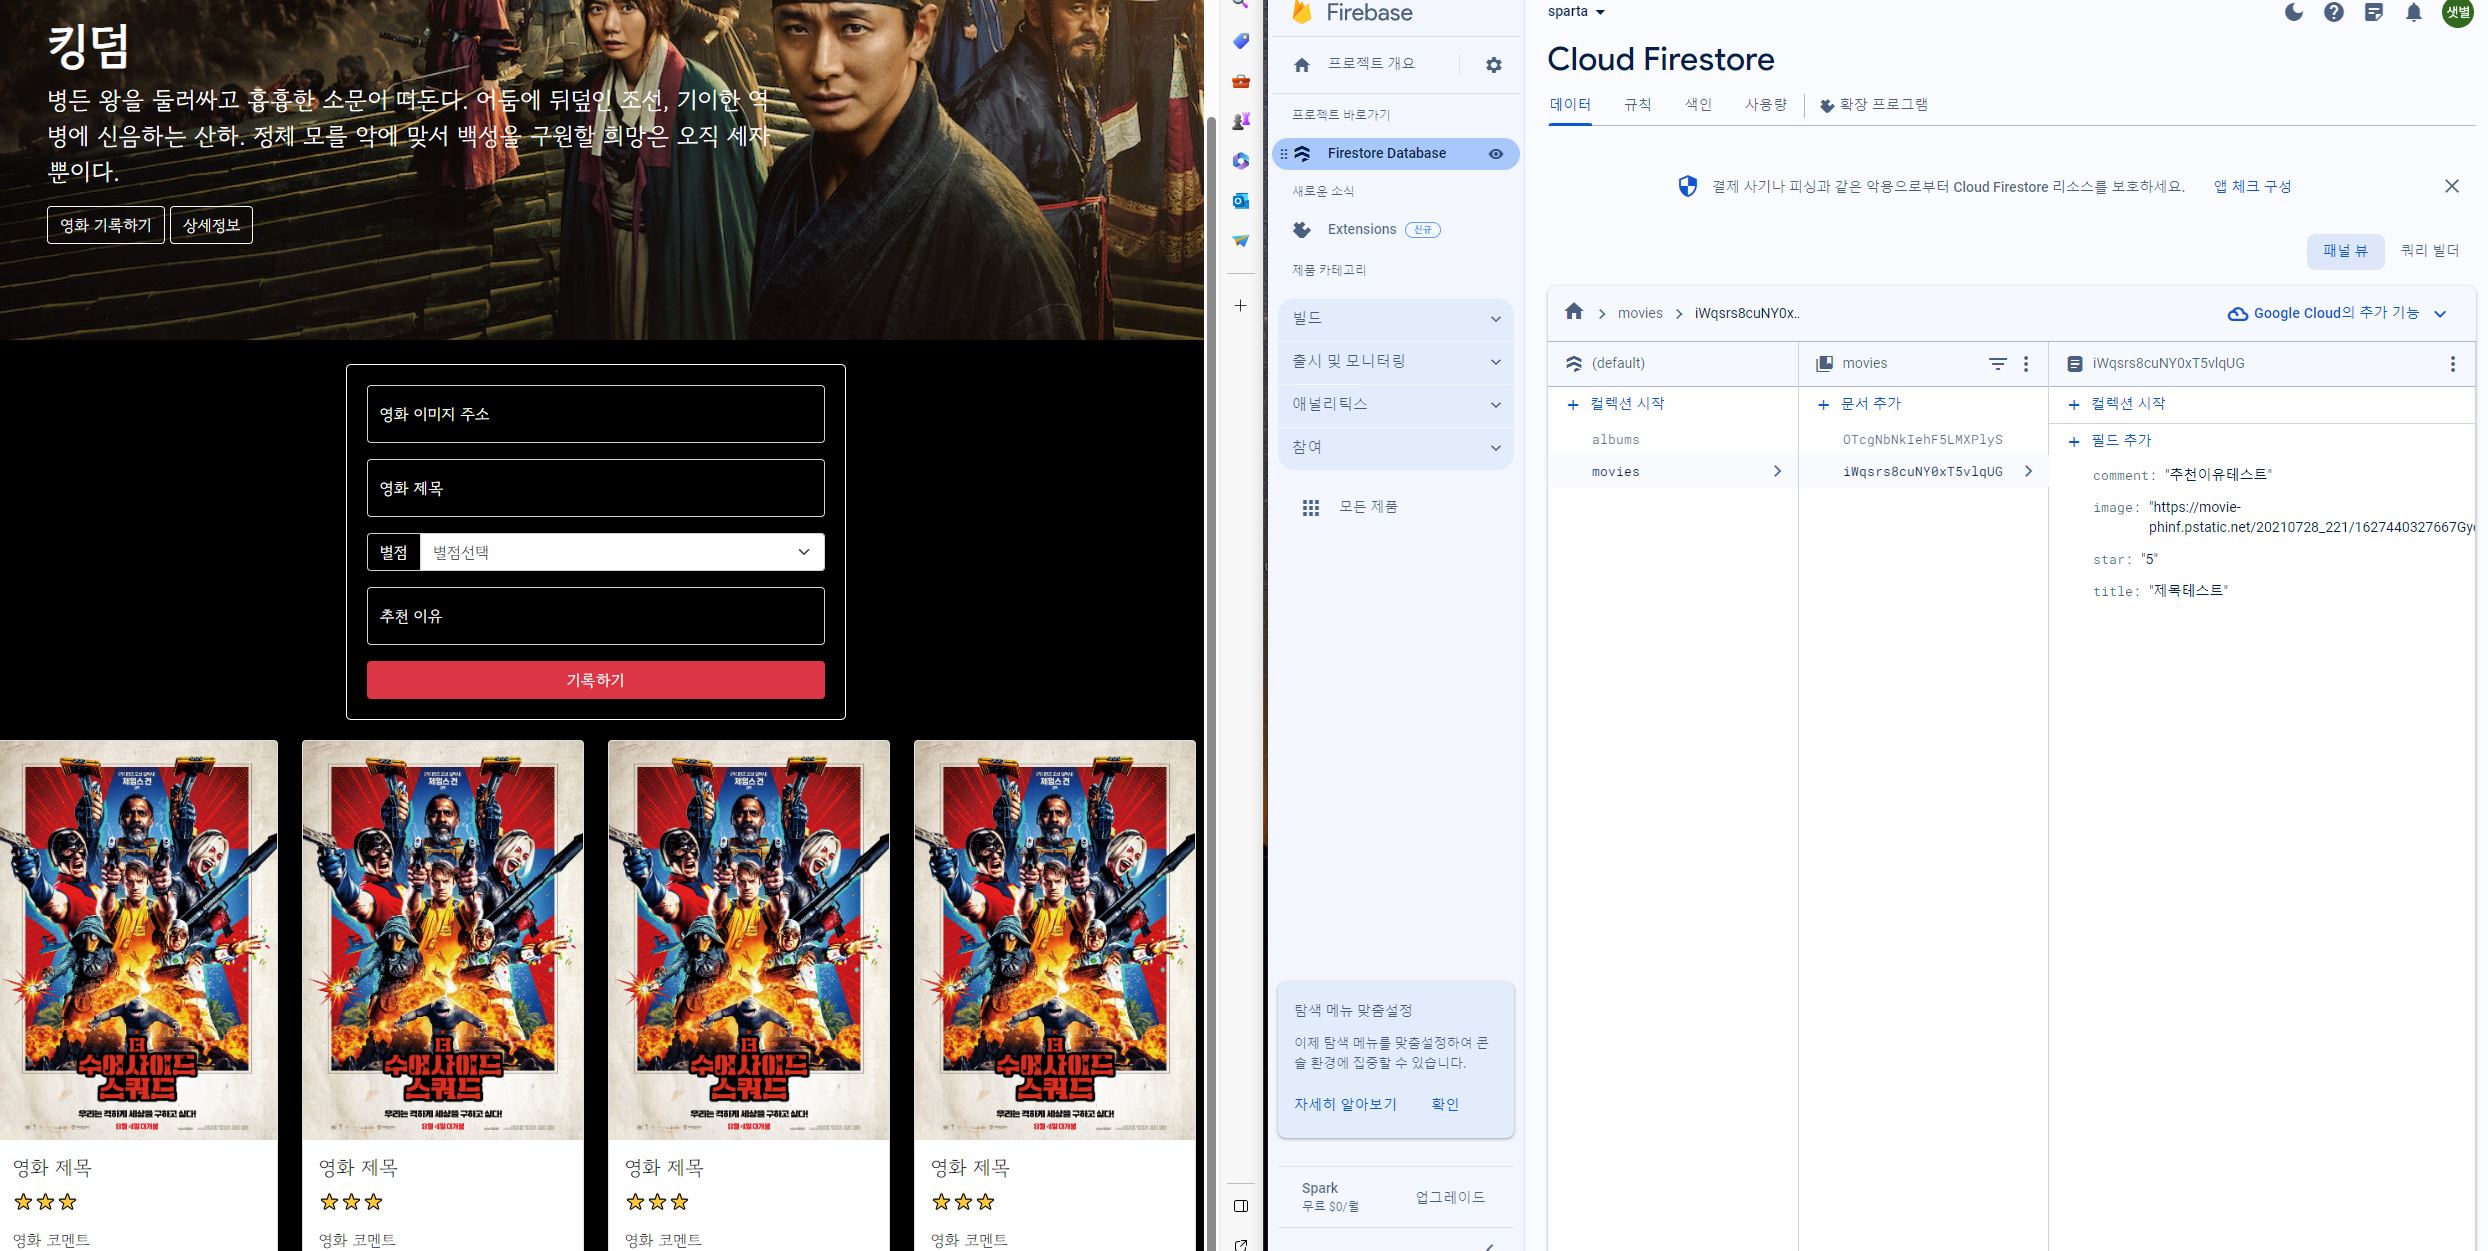Click the Extensions puzzle icon in sidebar
This screenshot has height=1251, width=2488.
[1302, 230]
